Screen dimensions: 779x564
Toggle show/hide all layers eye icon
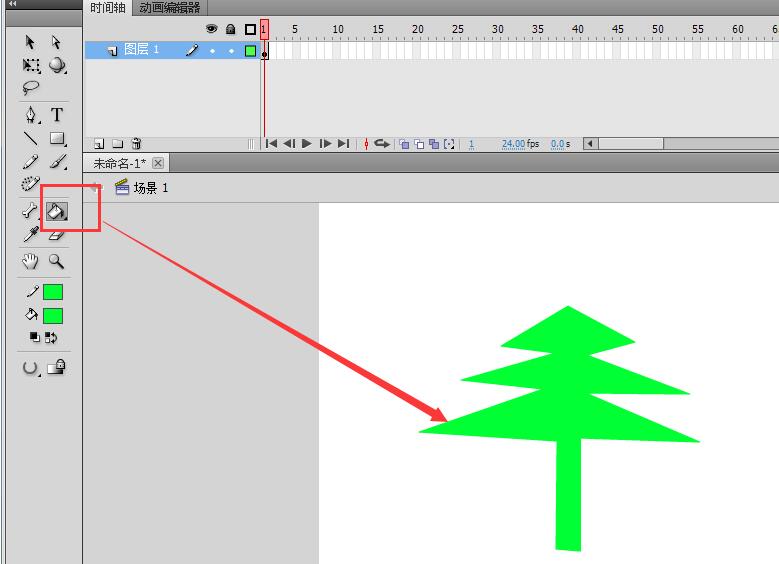[211, 29]
